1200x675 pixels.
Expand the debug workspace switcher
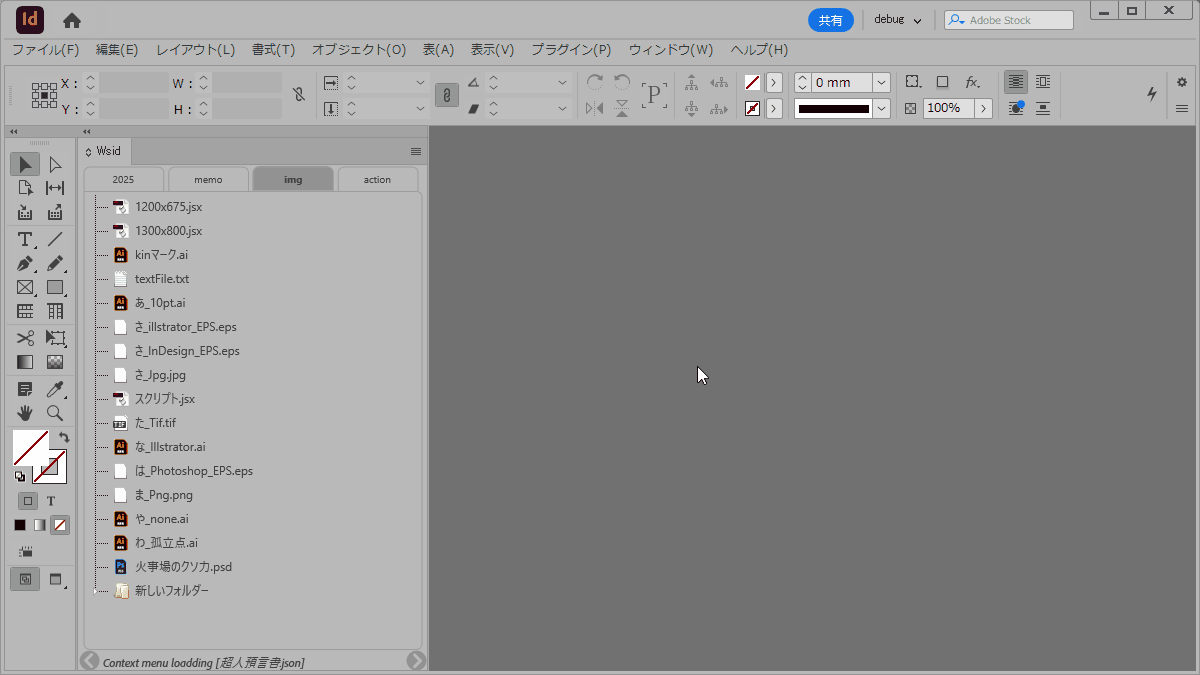coord(897,20)
